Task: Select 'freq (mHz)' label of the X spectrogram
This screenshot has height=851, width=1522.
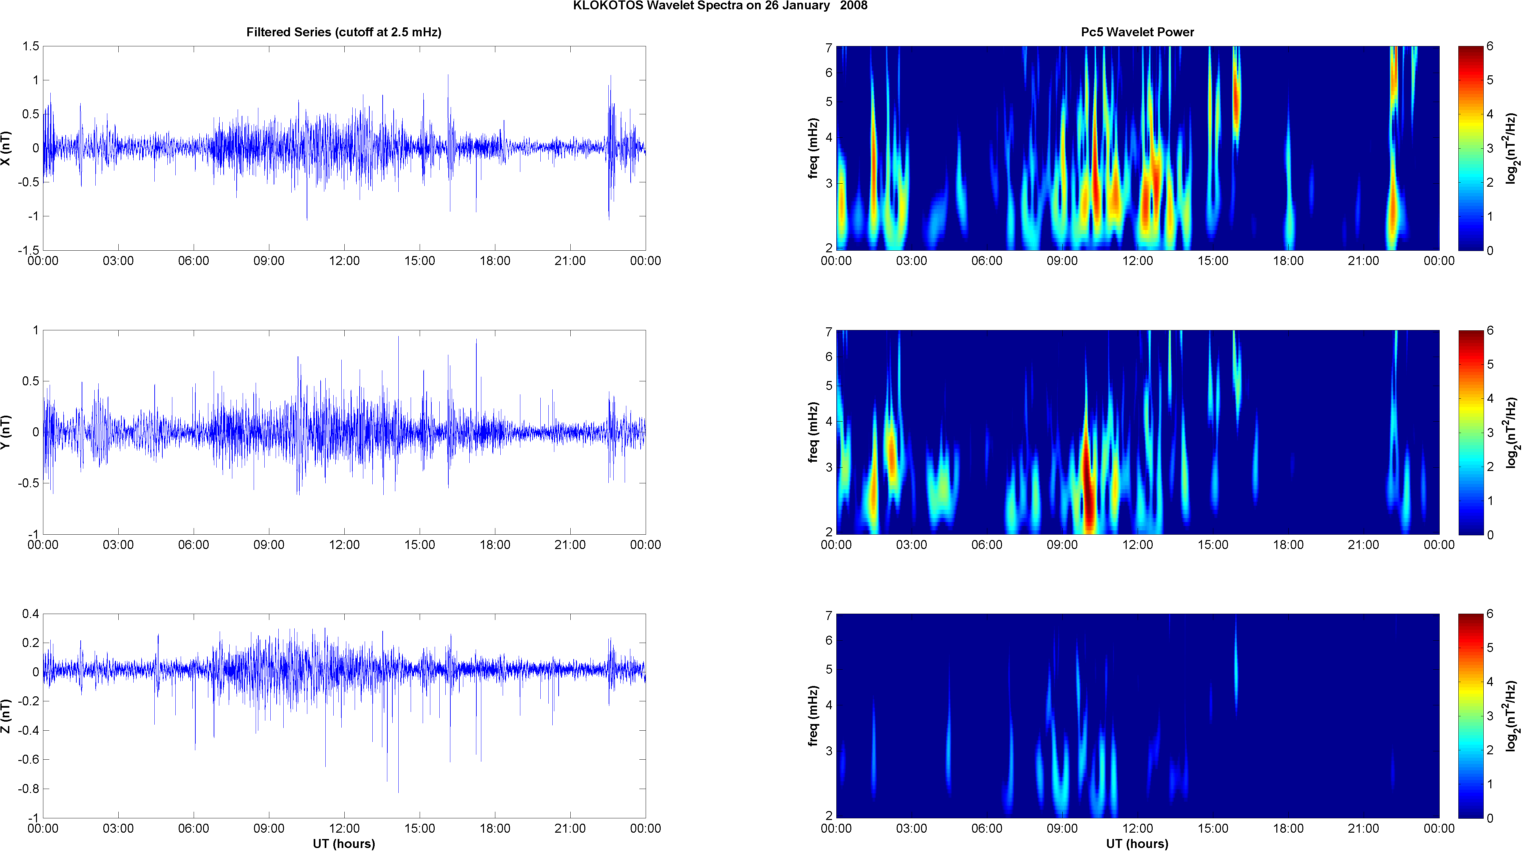Action: 814,148
